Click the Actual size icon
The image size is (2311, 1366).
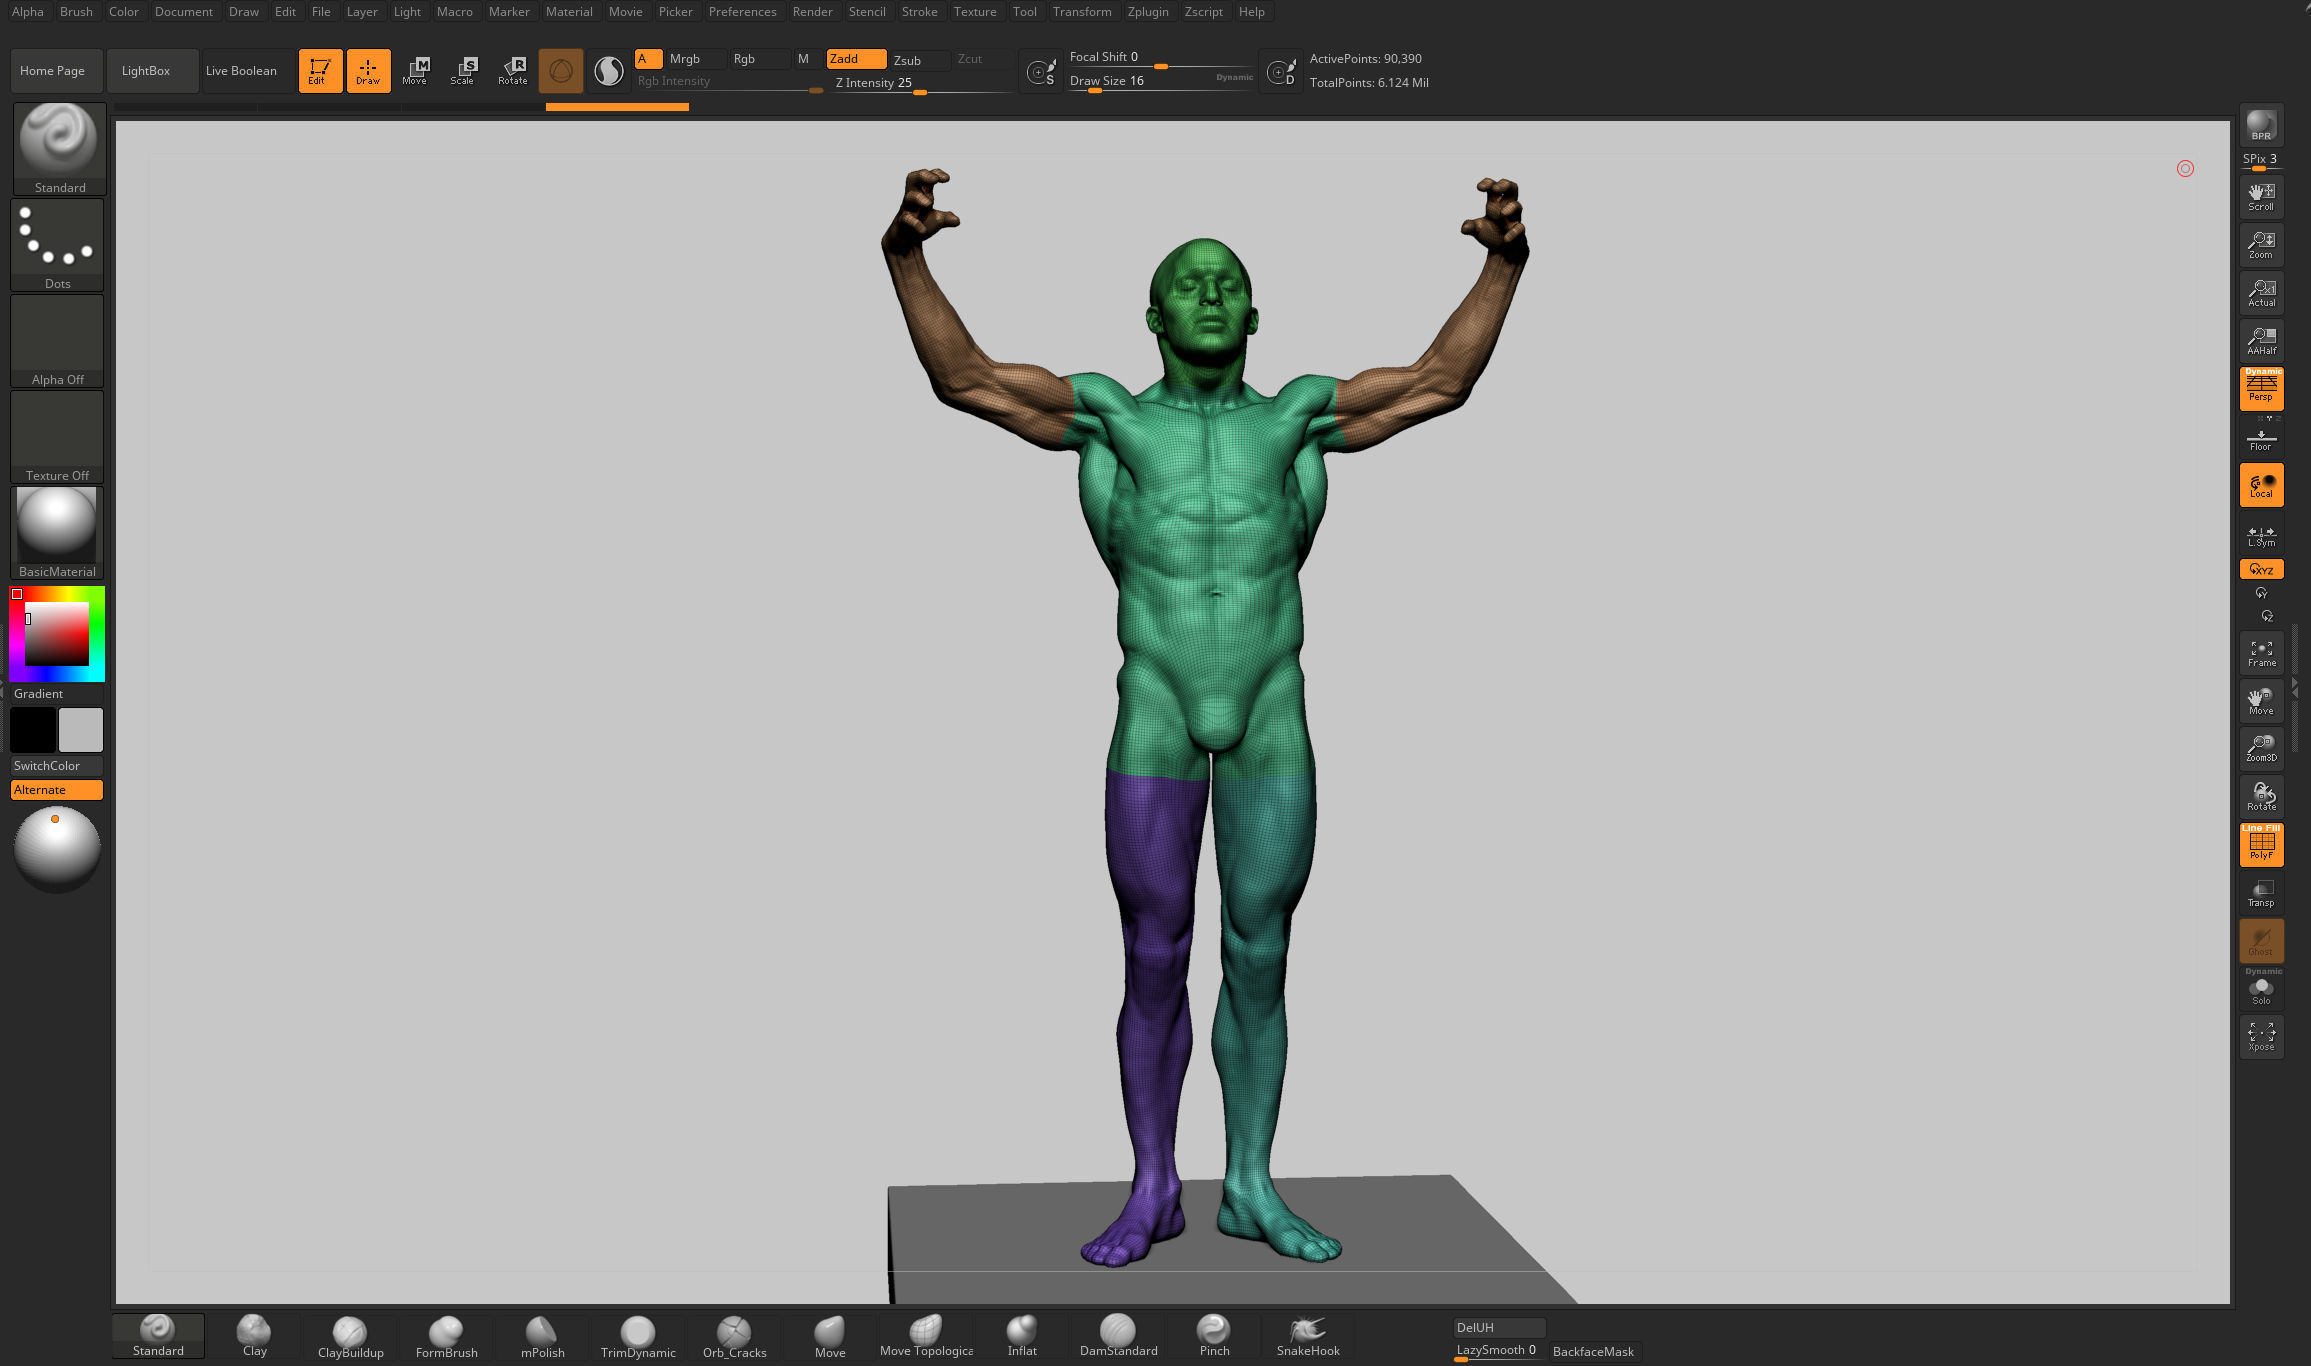click(x=2261, y=293)
